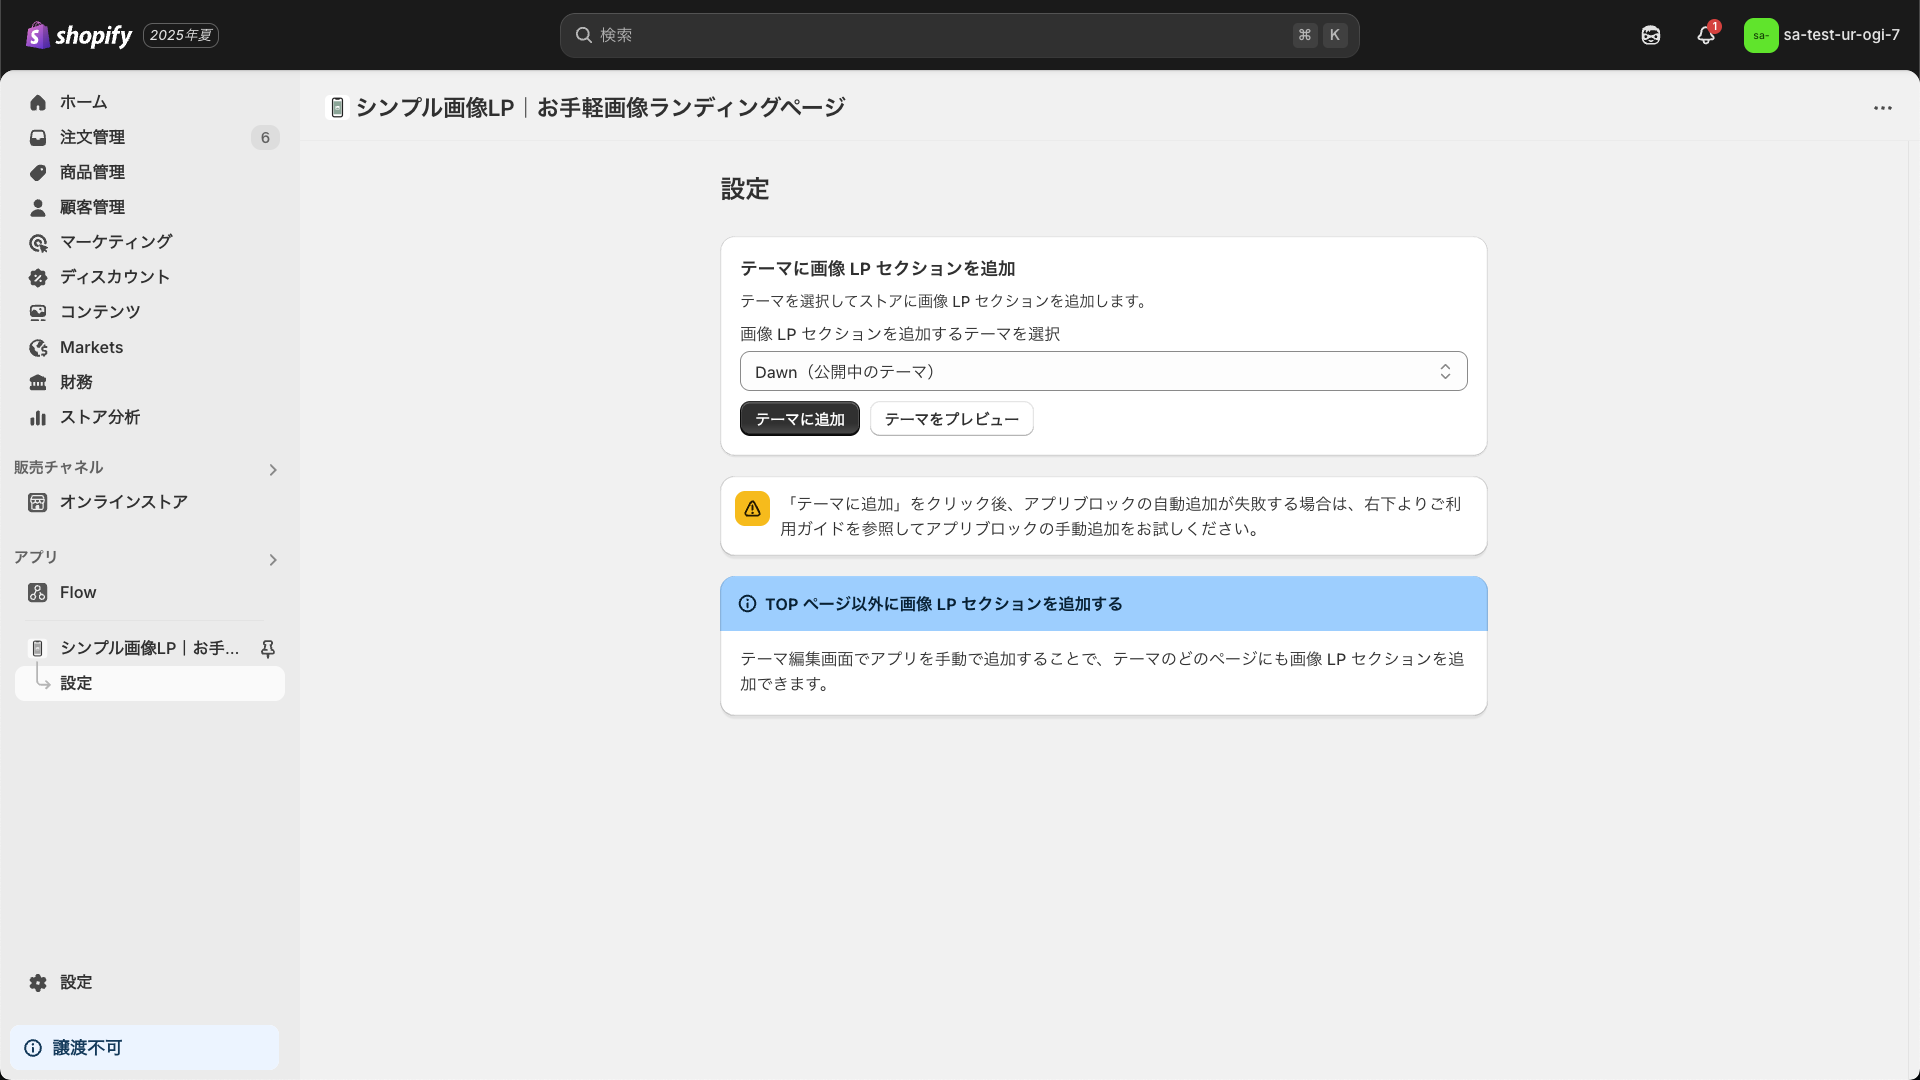Screen dimensions: 1920x1080
Task: Open the ホーム page from sidebar
Action: pyautogui.click(x=84, y=102)
